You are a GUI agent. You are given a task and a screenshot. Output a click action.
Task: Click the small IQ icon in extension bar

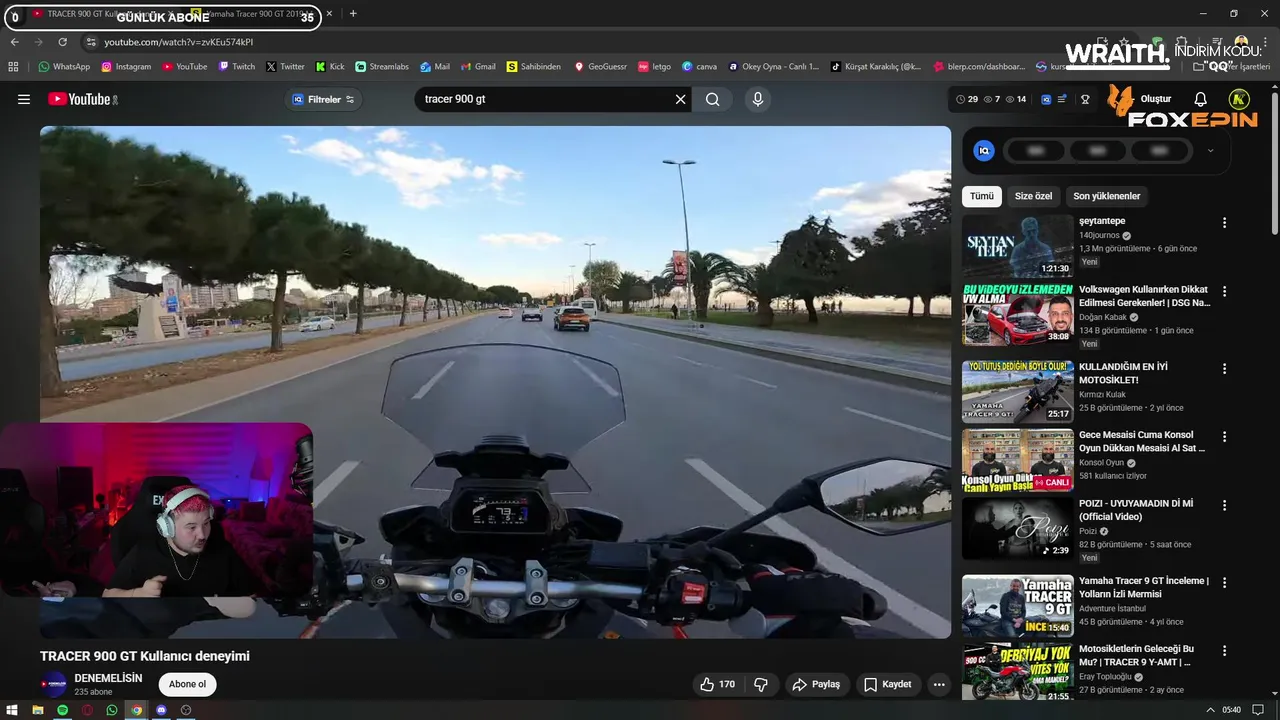coord(1046,99)
